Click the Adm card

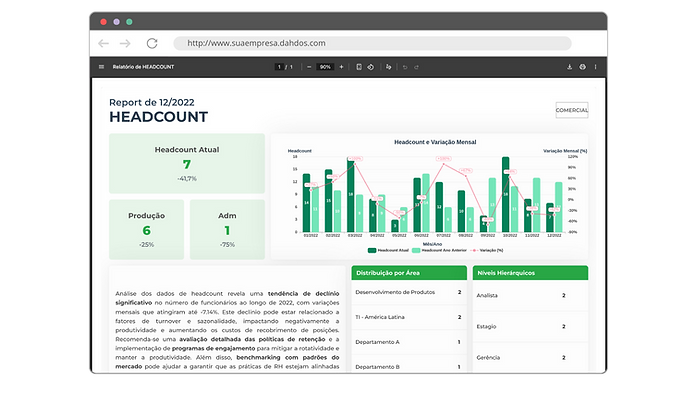[227, 229]
